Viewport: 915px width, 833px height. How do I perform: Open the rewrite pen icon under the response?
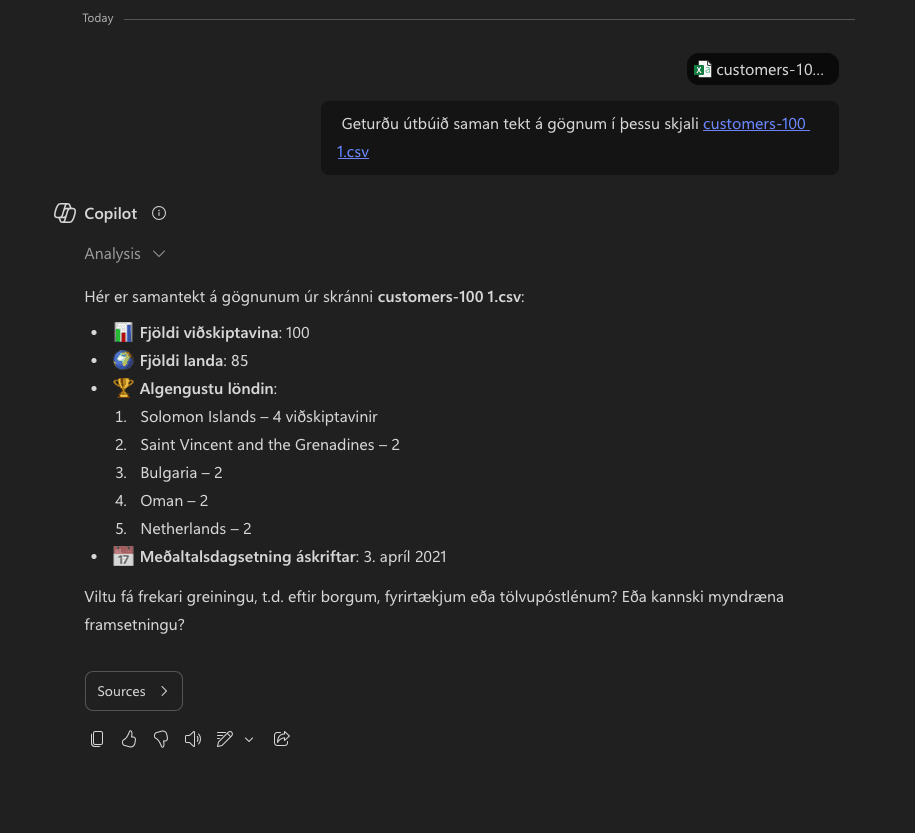(224, 738)
